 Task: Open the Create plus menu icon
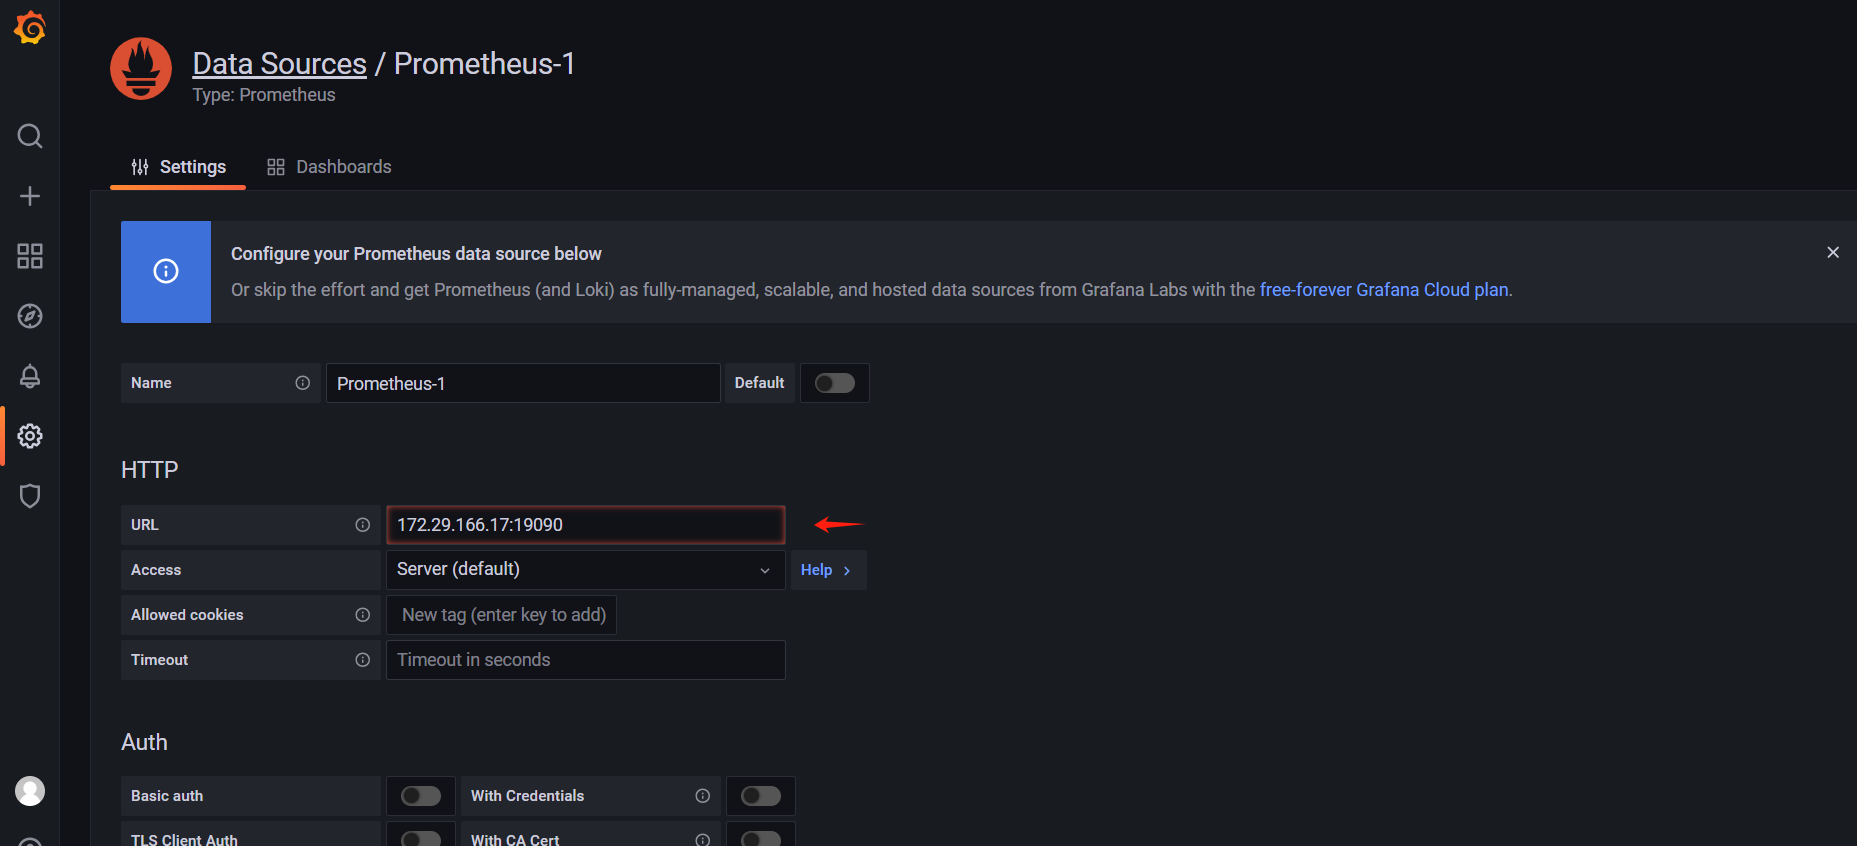[x=30, y=196]
